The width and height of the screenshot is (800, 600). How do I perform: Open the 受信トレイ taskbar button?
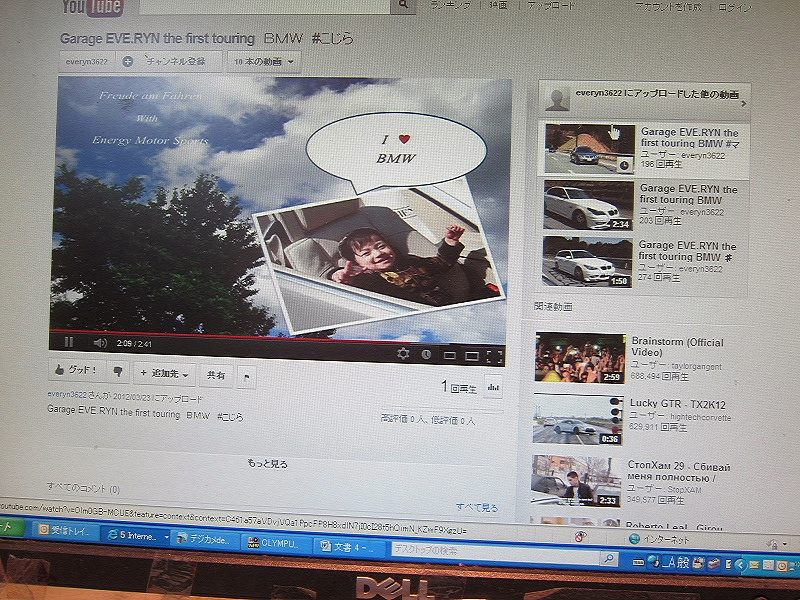click(x=65, y=531)
